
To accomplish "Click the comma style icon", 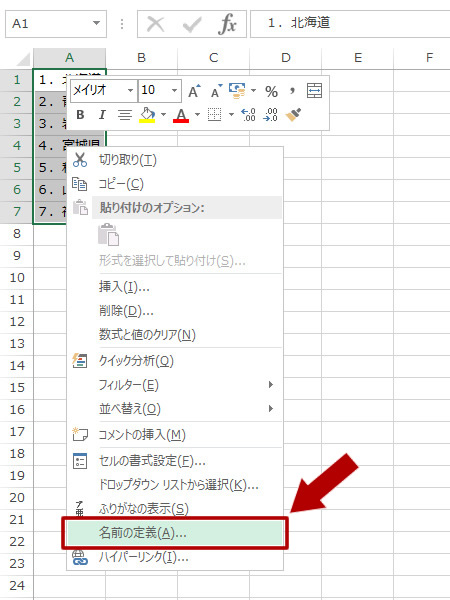I will (292, 90).
